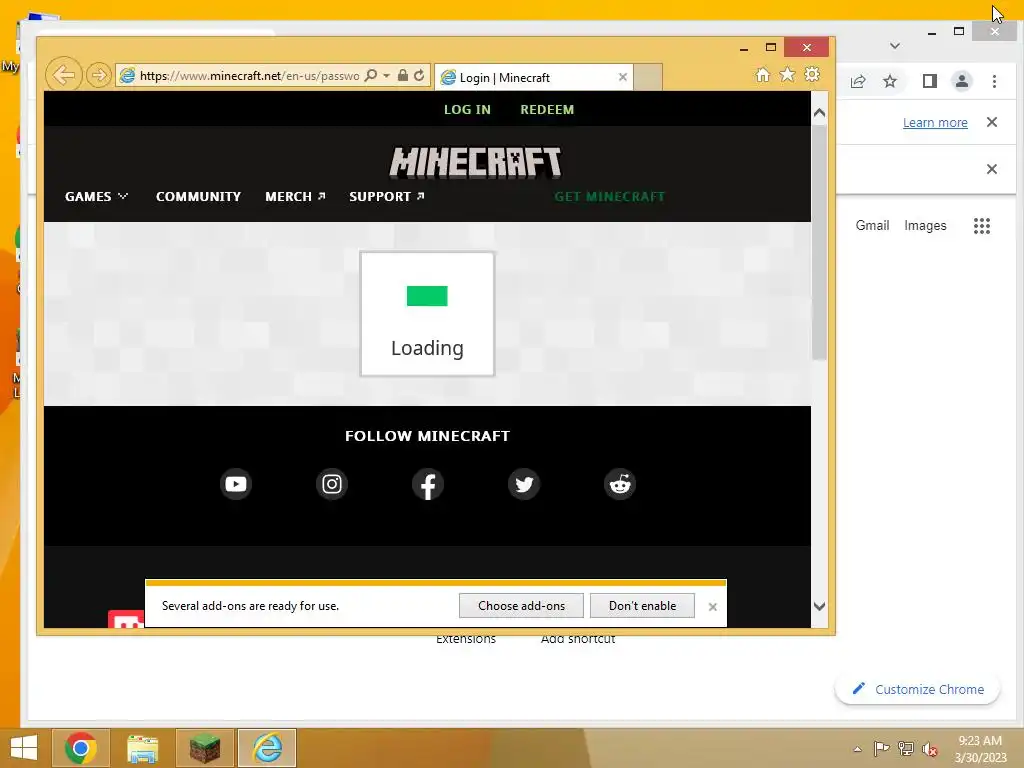The height and width of the screenshot is (768, 1024).
Task: Open File Explorer from taskbar
Action: [142, 748]
